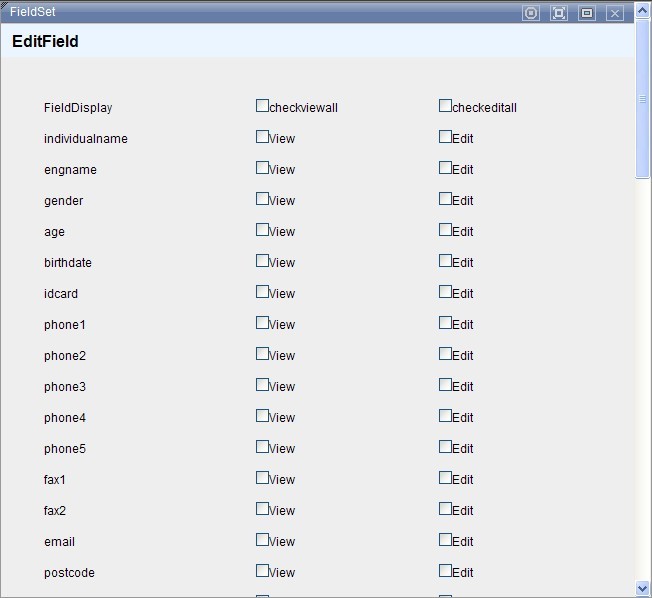Toggle View checkbox for gender
This screenshot has width=652, height=598.
(x=262, y=199)
